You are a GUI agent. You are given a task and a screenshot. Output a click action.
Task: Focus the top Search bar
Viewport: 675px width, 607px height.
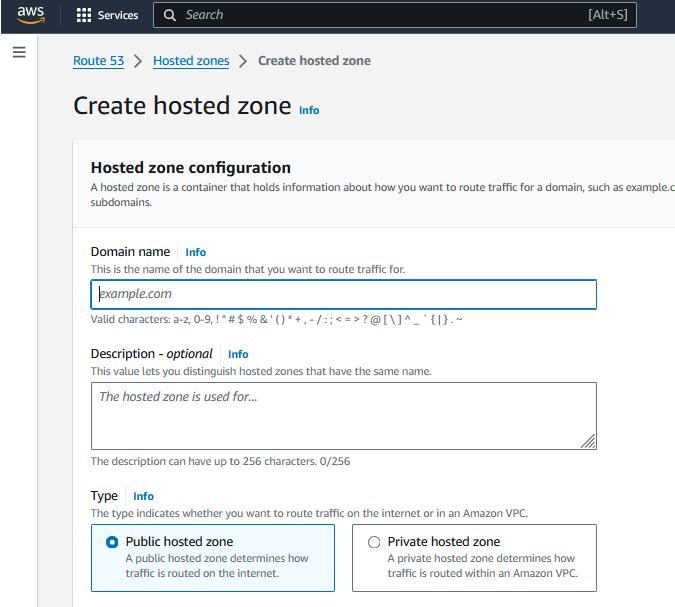394,15
